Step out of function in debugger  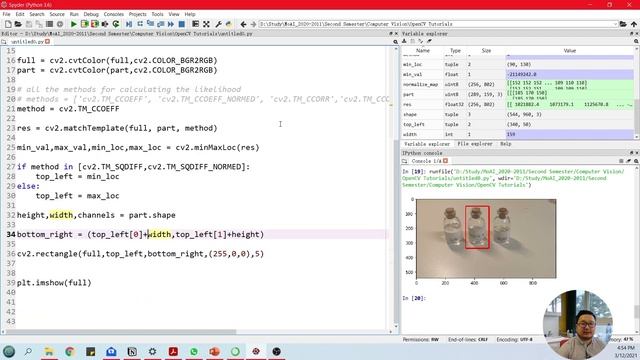(x=160, y=24)
